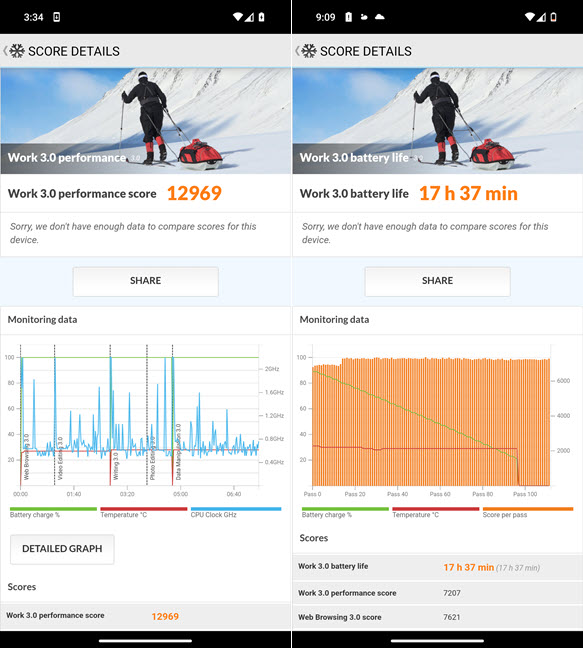
Task: Click the snowflake logo in left screen header
Action: tap(17, 51)
